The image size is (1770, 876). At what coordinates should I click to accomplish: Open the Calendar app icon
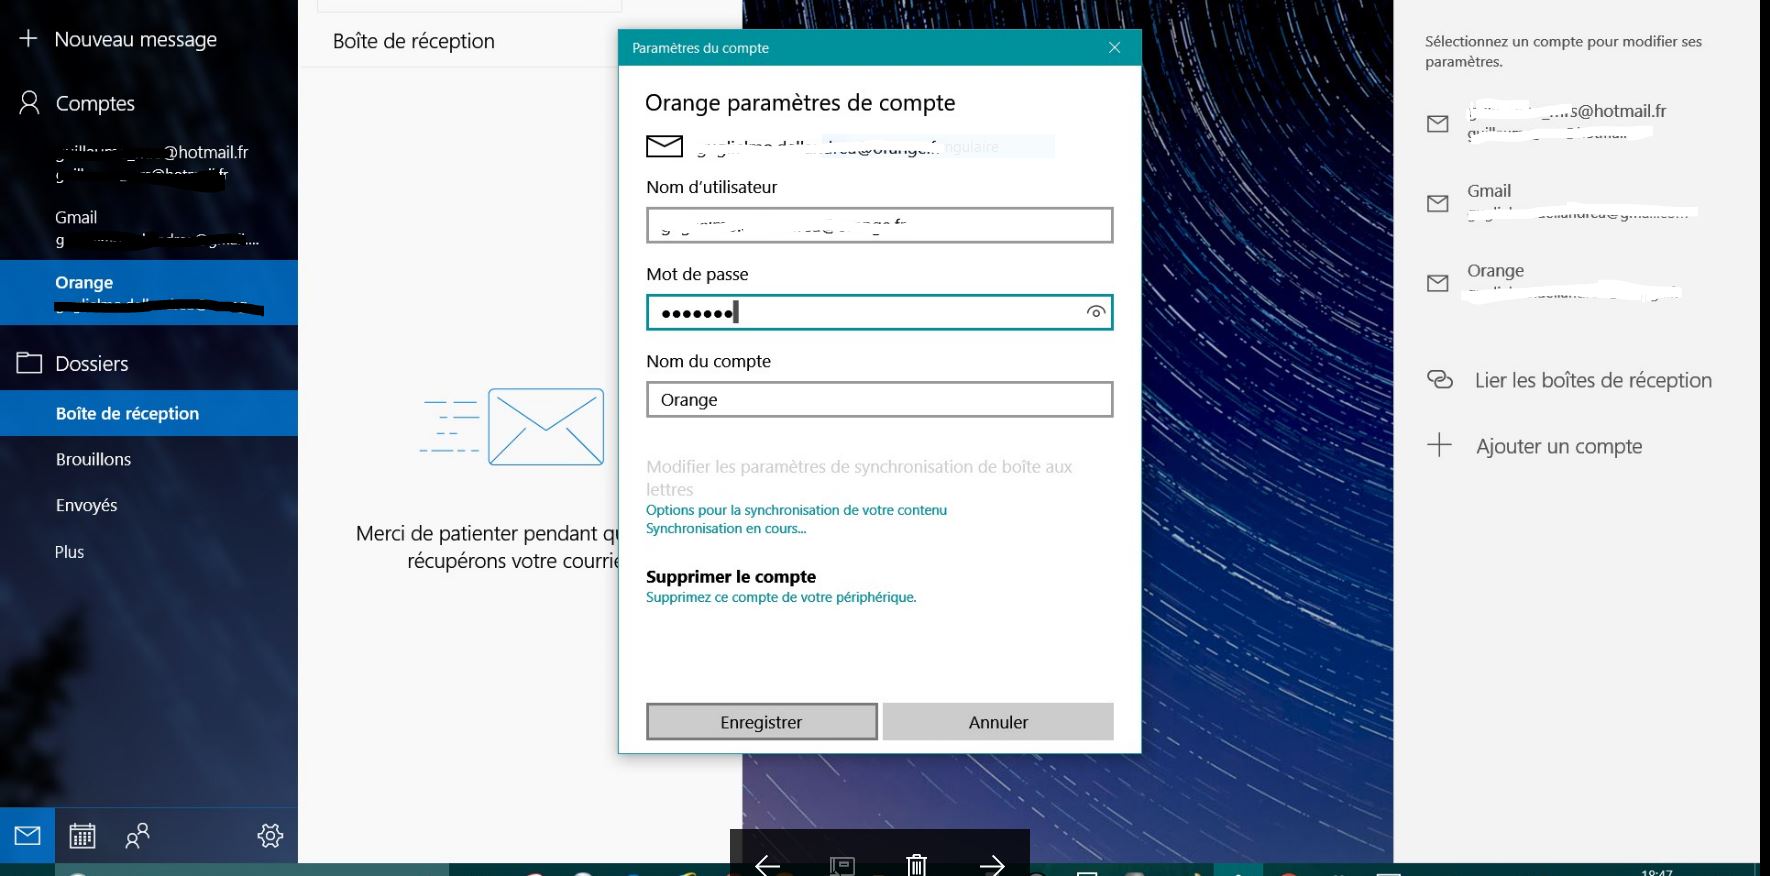coord(82,835)
